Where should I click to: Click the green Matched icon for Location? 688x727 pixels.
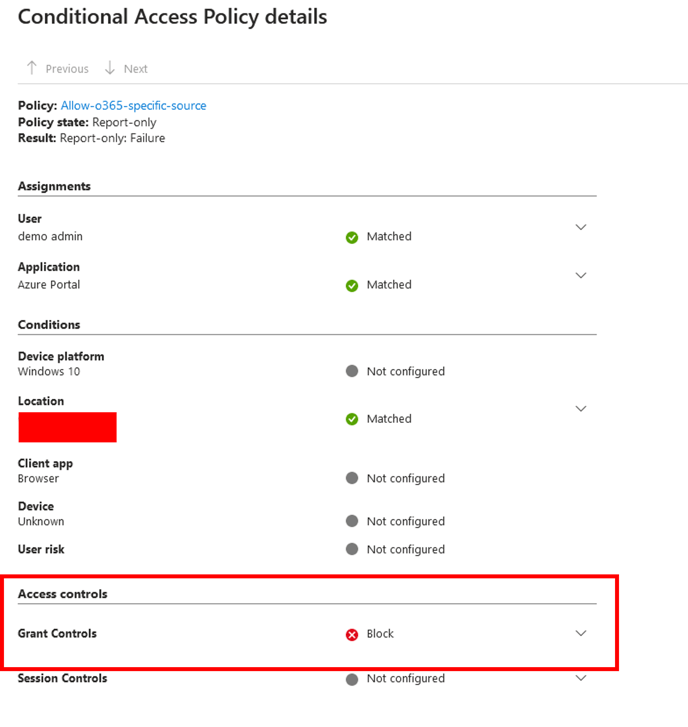point(352,419)
